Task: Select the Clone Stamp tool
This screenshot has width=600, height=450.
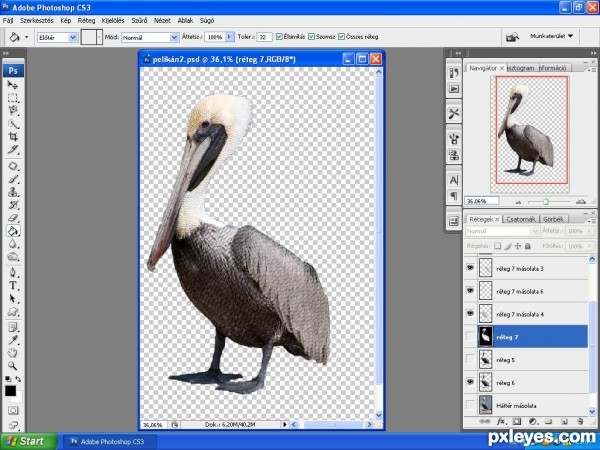Action: (13, 192)
